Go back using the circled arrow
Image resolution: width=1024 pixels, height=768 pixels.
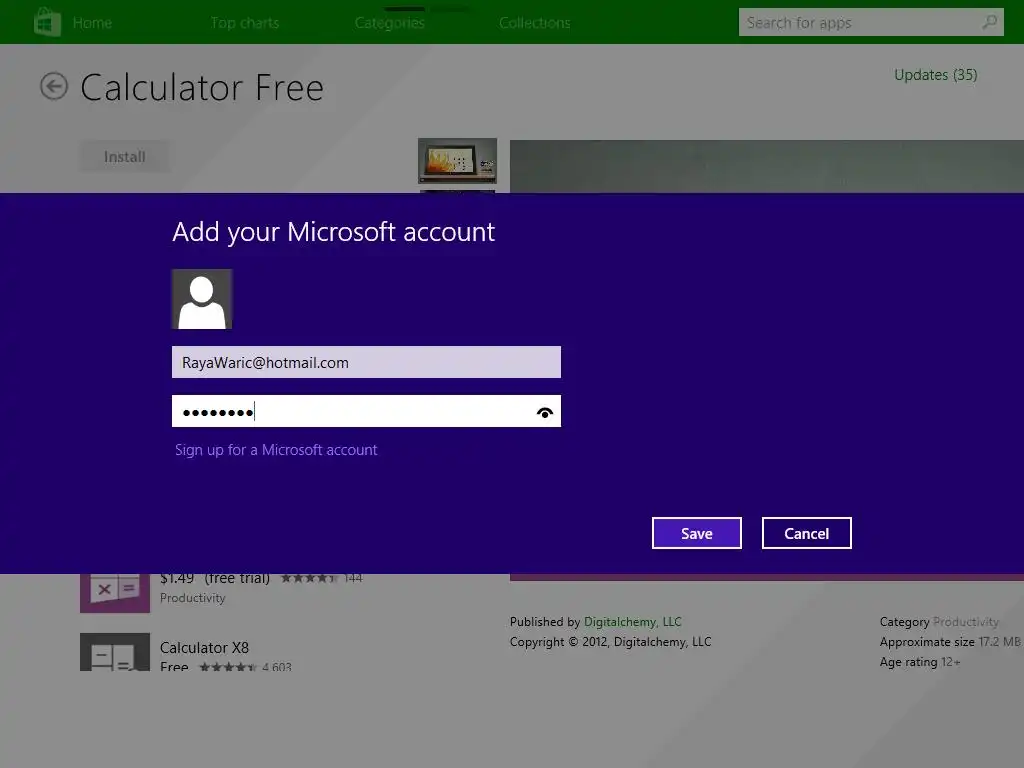tap(54, 86)
